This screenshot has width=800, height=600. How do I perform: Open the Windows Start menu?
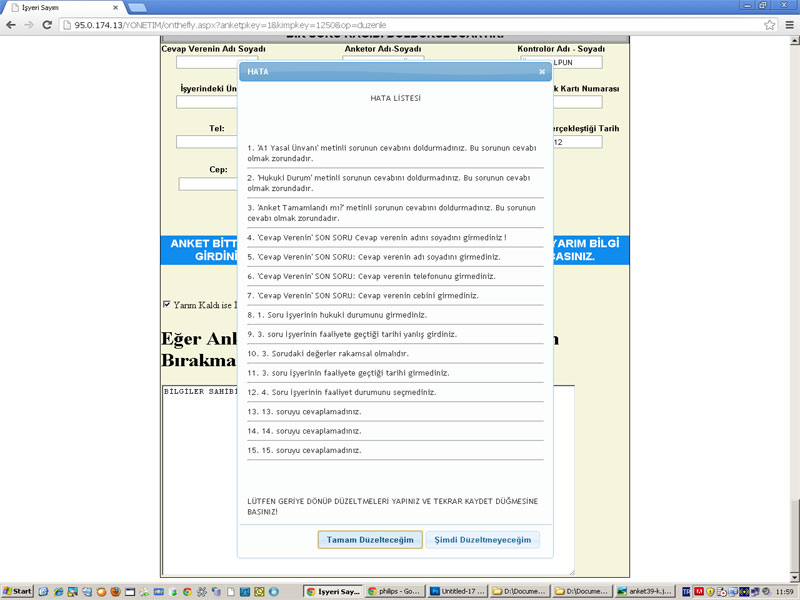coord(17,591)
